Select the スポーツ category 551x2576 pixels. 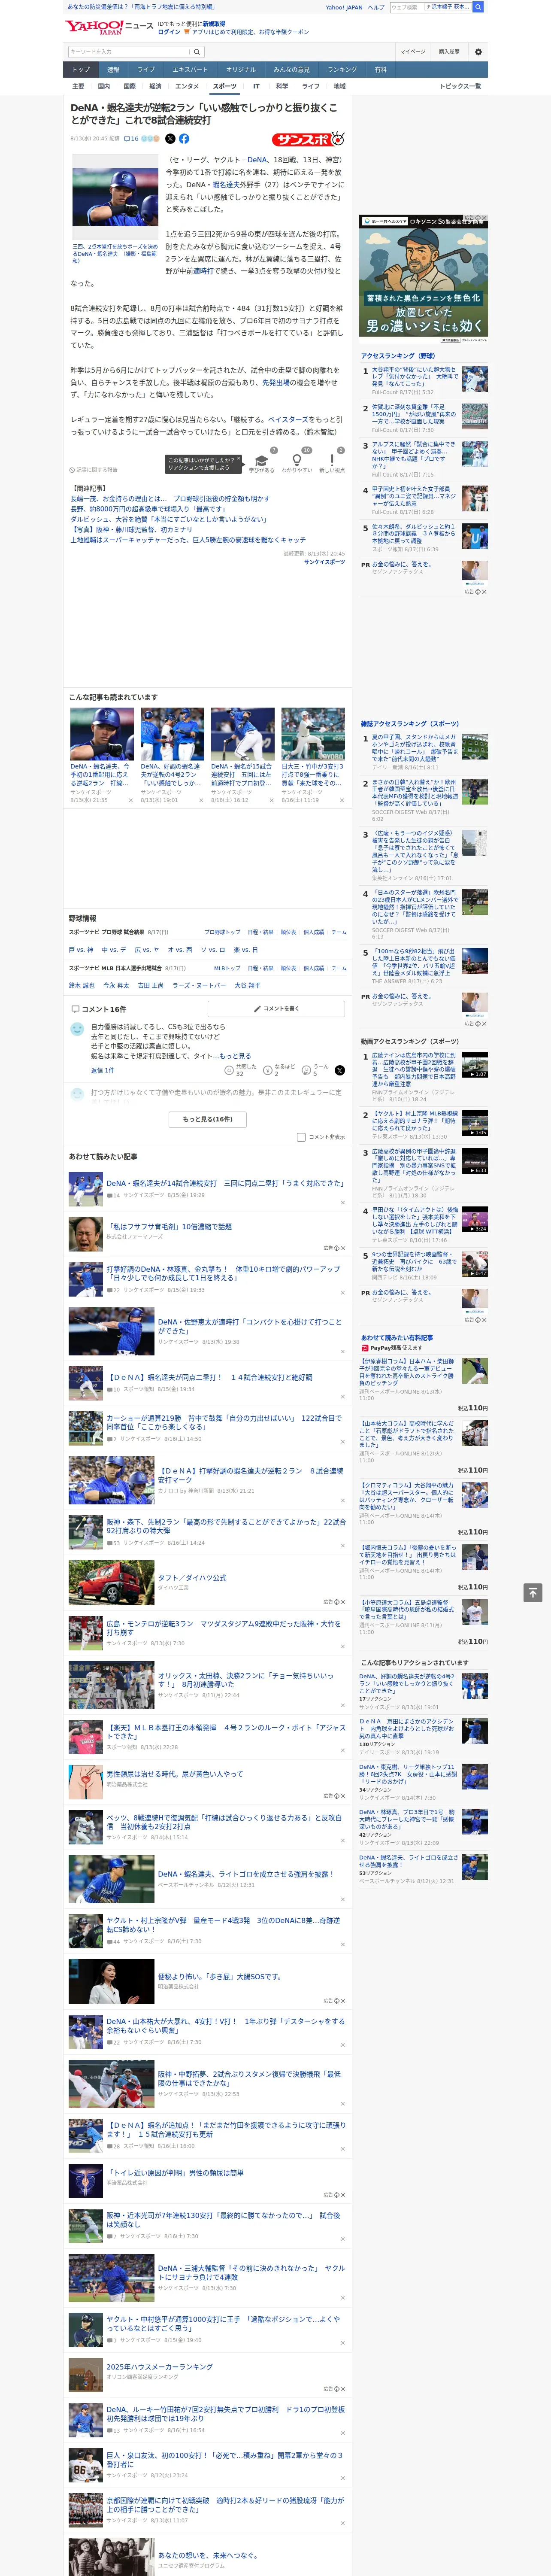pos(225,86)
